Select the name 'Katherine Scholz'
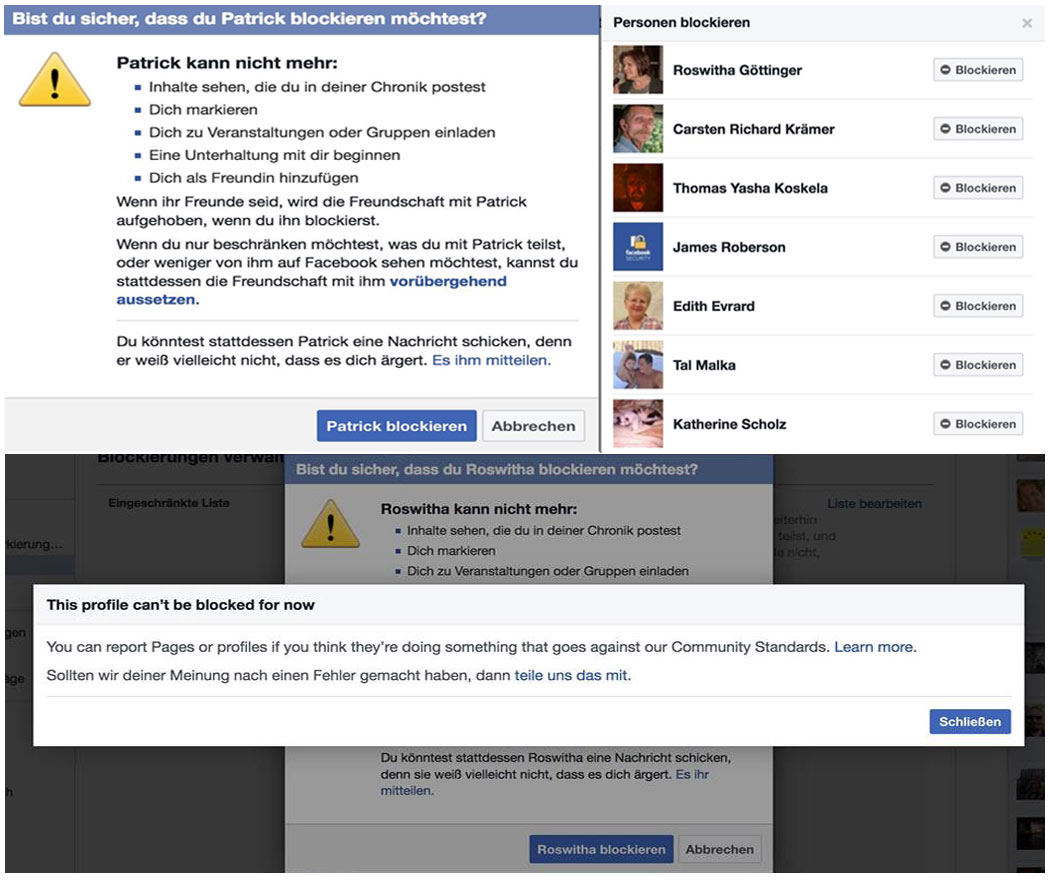The width and height of the screenshot is (1050, 880). [x=730, y=424]
